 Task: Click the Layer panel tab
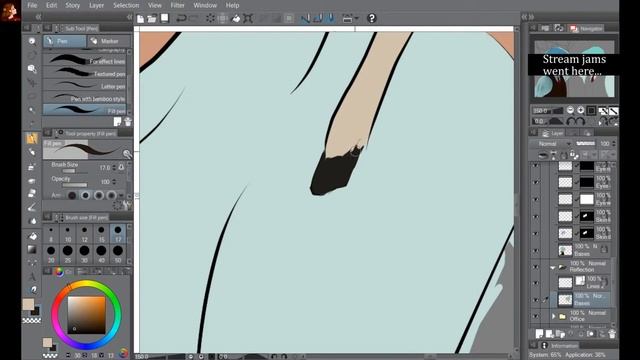point(552,133)
